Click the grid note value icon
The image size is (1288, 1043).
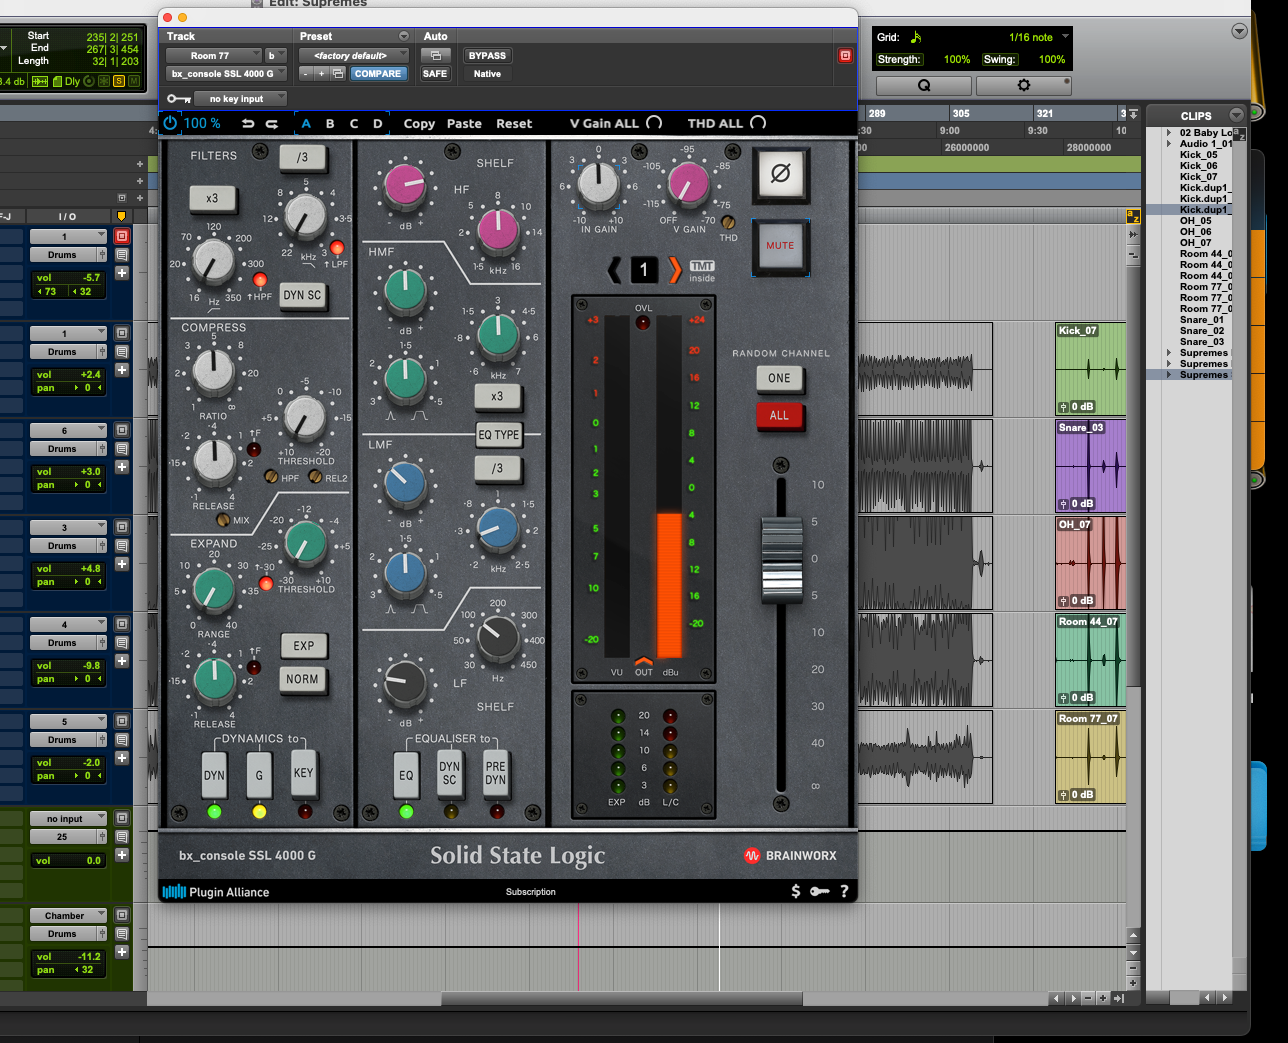[x=915, y=37]
